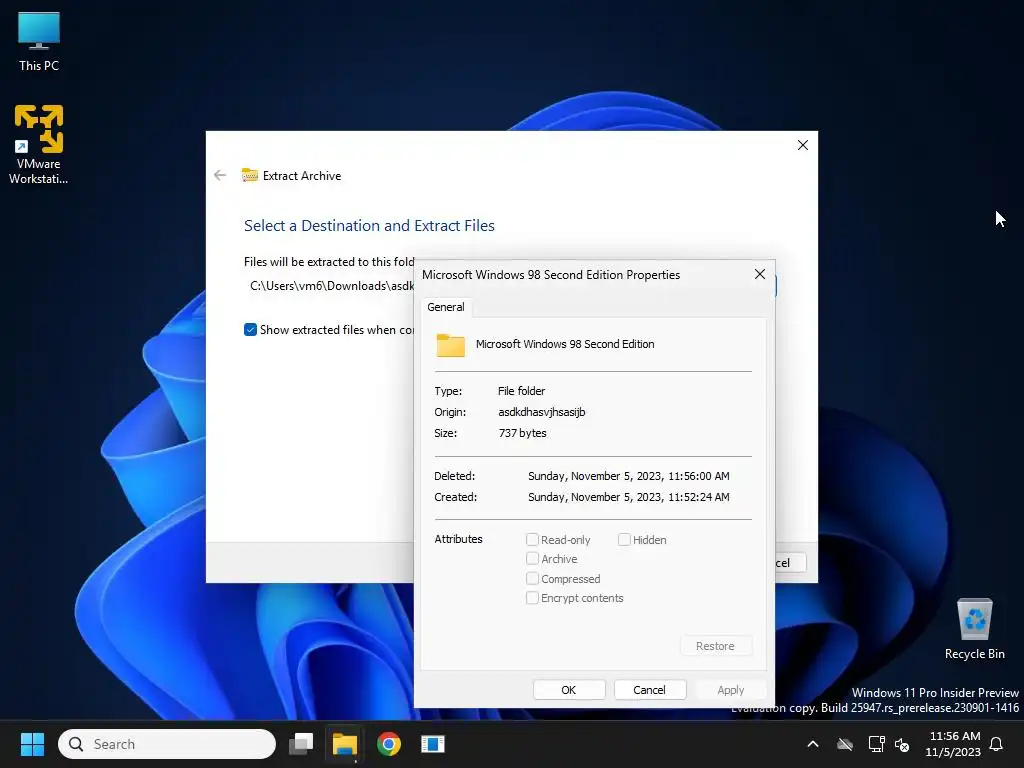The height and width of the screenshot is (768, 1024).
Task: Click the OneDrive cloud tray icon
Action: click(845, 744)
